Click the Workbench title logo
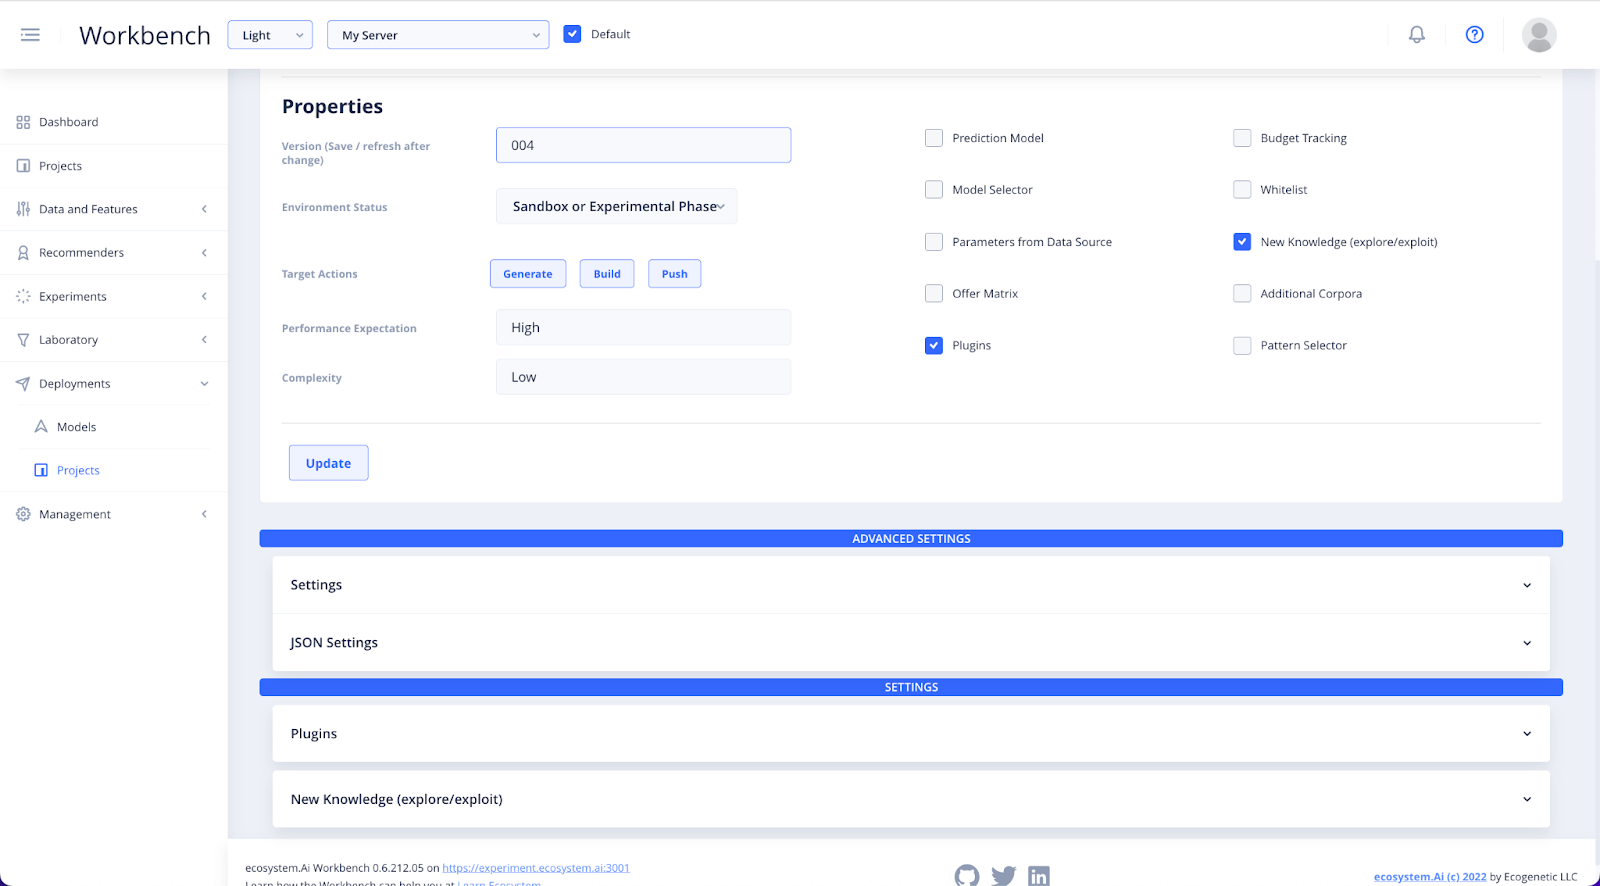This screenshot has width=1600, height=886. [x=145, y=36]
